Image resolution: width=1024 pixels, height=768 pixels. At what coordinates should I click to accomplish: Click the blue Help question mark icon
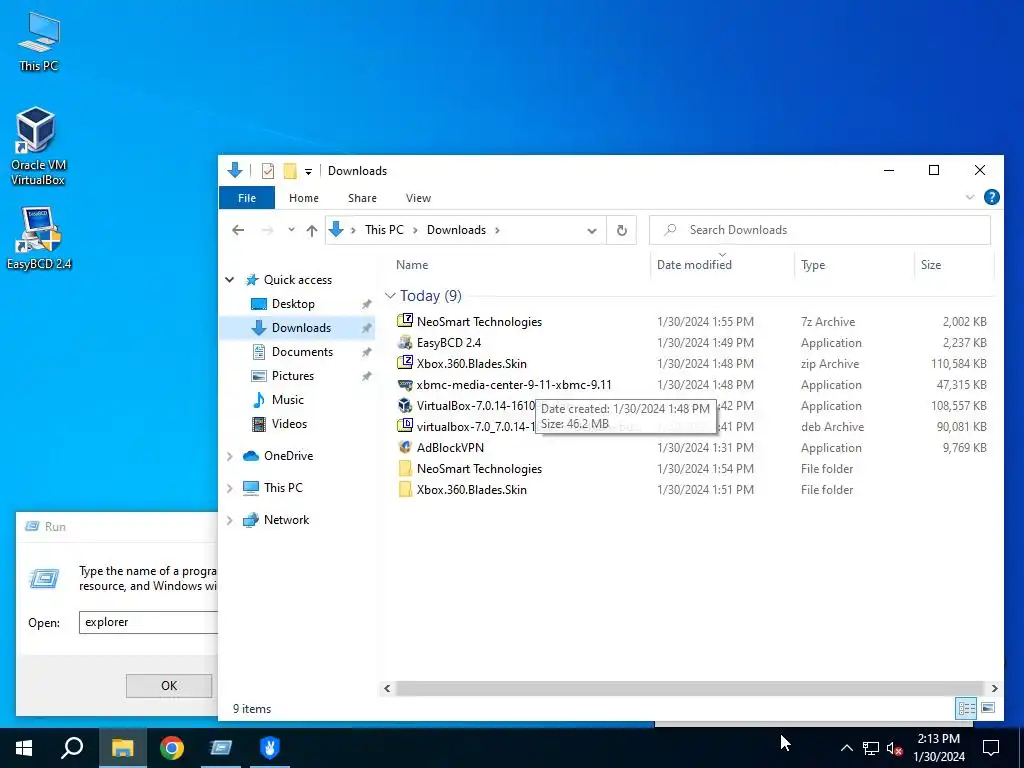point(991,197)
